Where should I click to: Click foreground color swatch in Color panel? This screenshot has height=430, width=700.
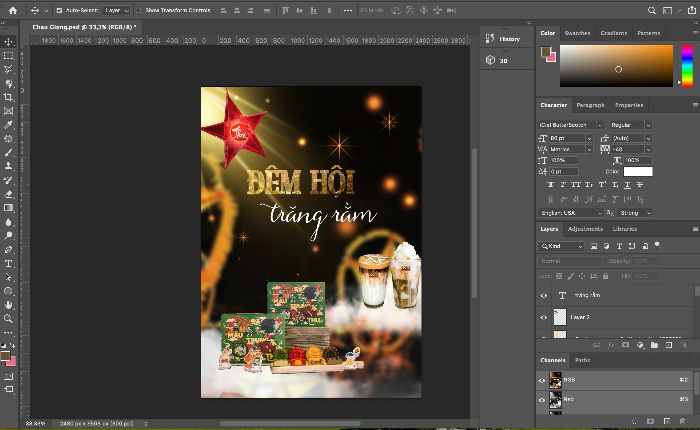tap(546, 52)
